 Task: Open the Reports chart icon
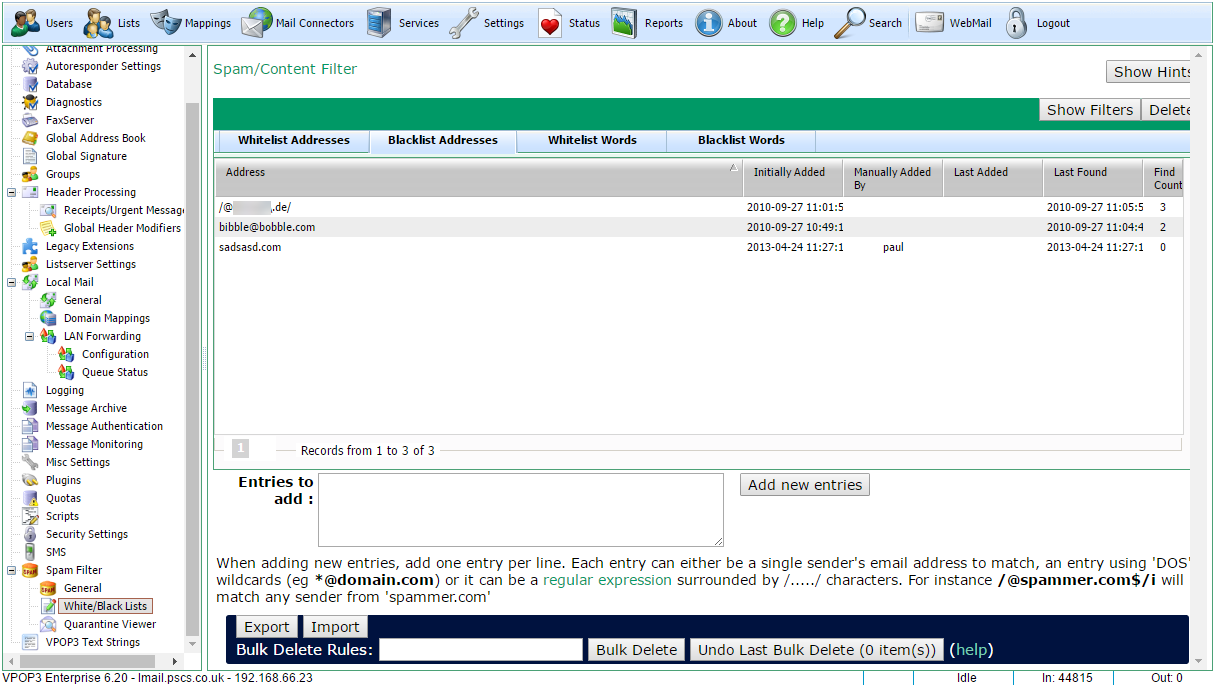(625, 23)
